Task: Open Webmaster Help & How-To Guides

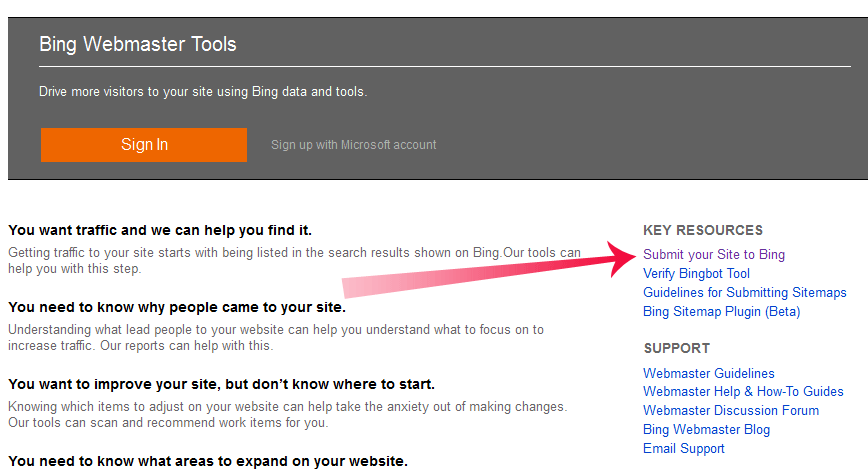Action: pos(743,391)
